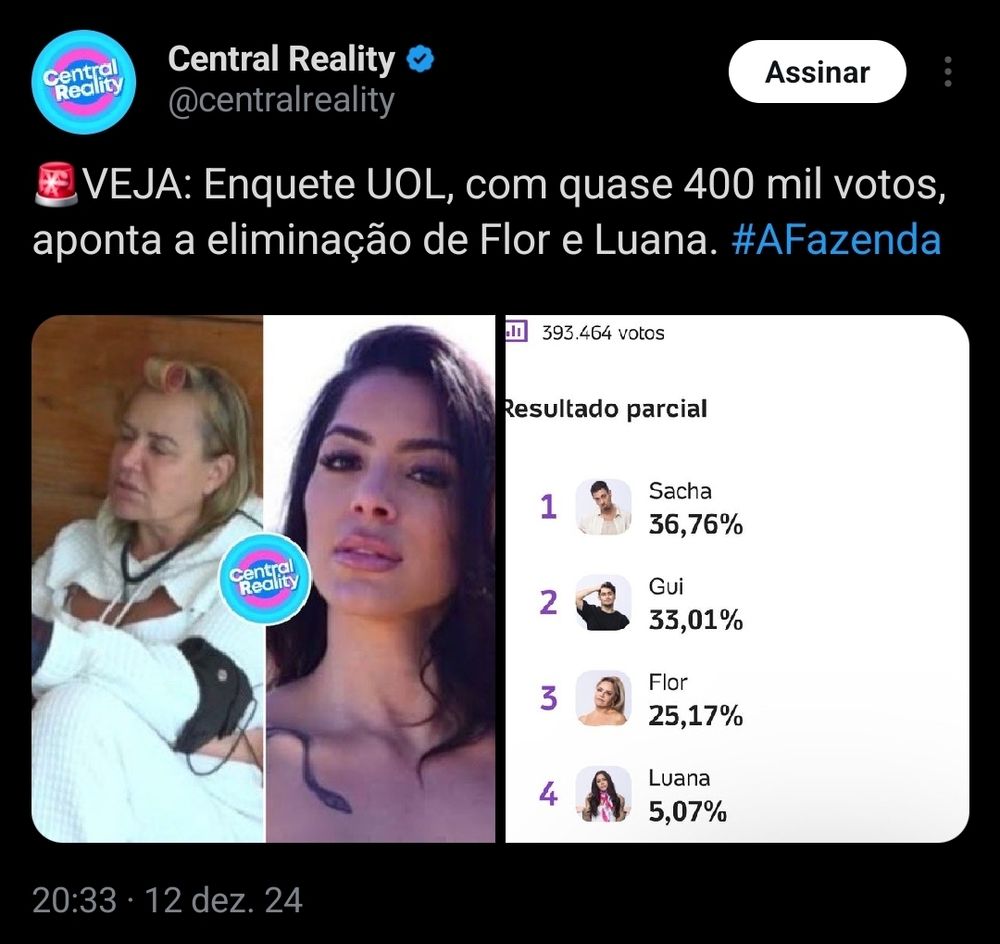The height and width of the screenshot is (944, 1000).
Task: Click the Central Reality display name
Action: tap(281, 59)
